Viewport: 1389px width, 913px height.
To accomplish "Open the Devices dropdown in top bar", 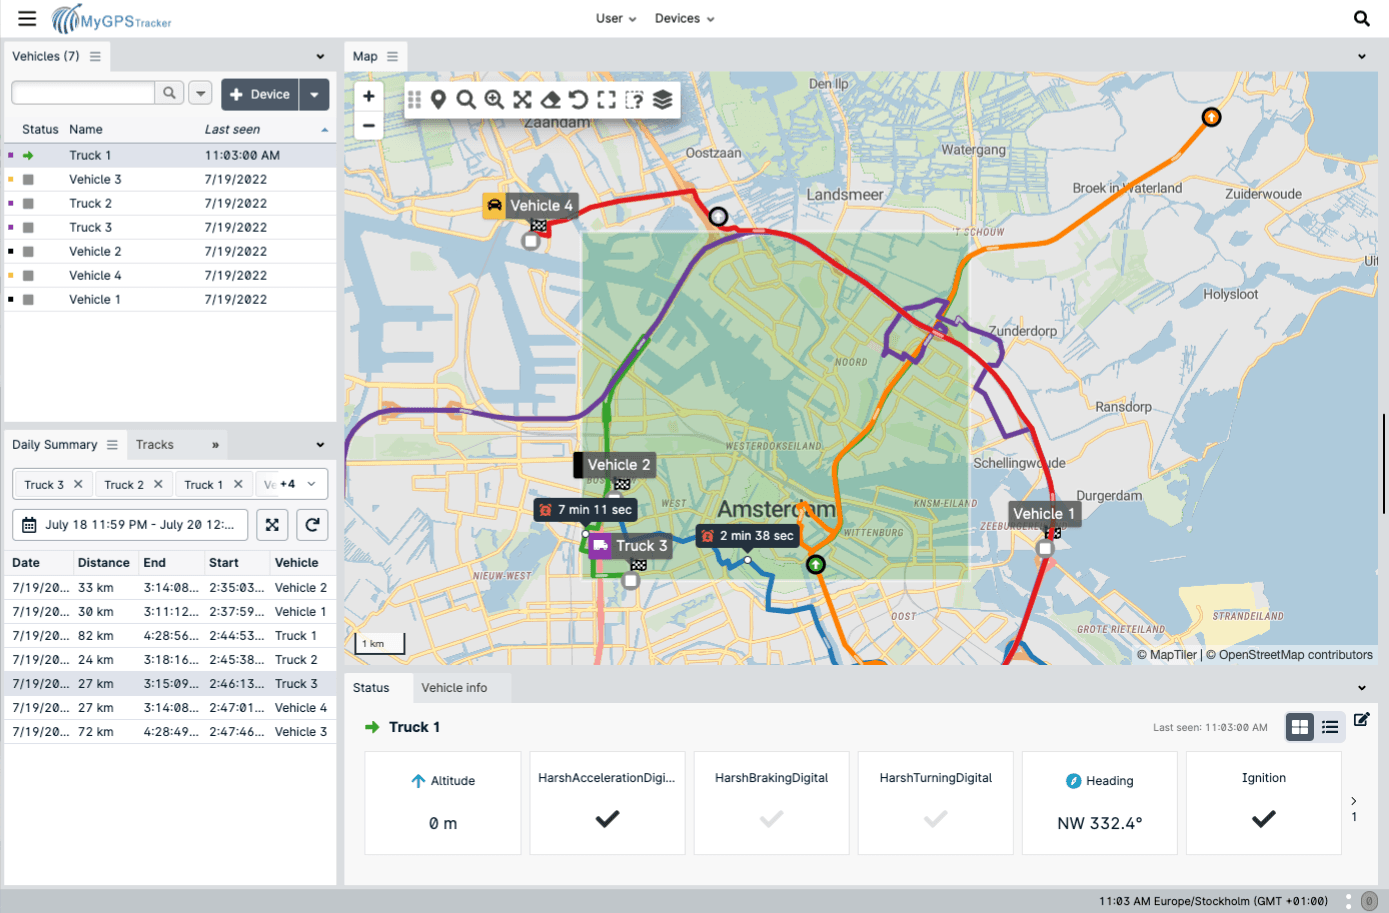I will 684,18.
